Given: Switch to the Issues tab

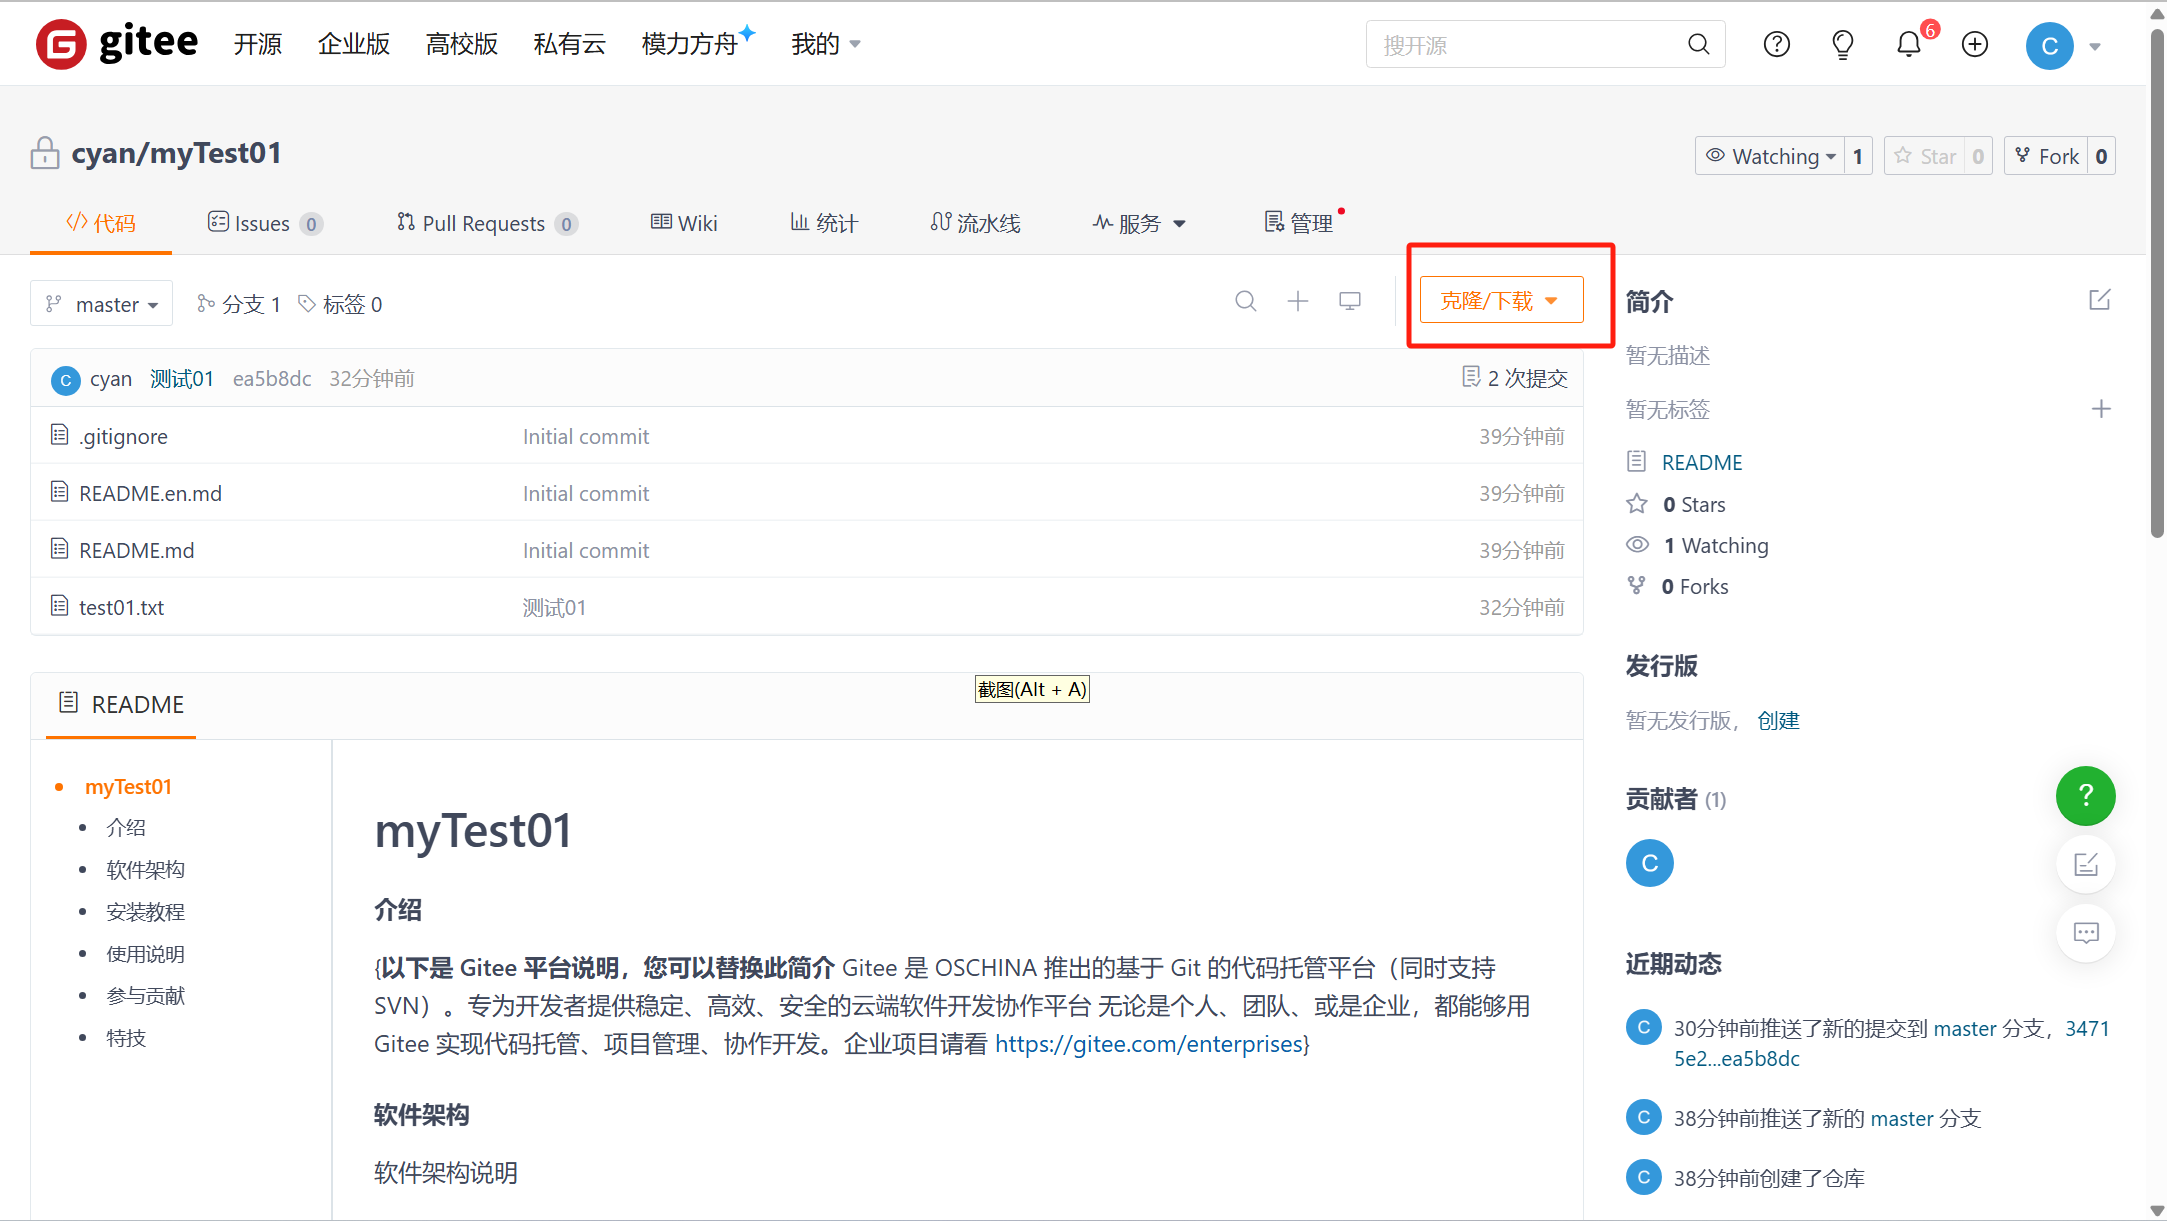Looking at the screenshot, I should [x=263, y=223].
